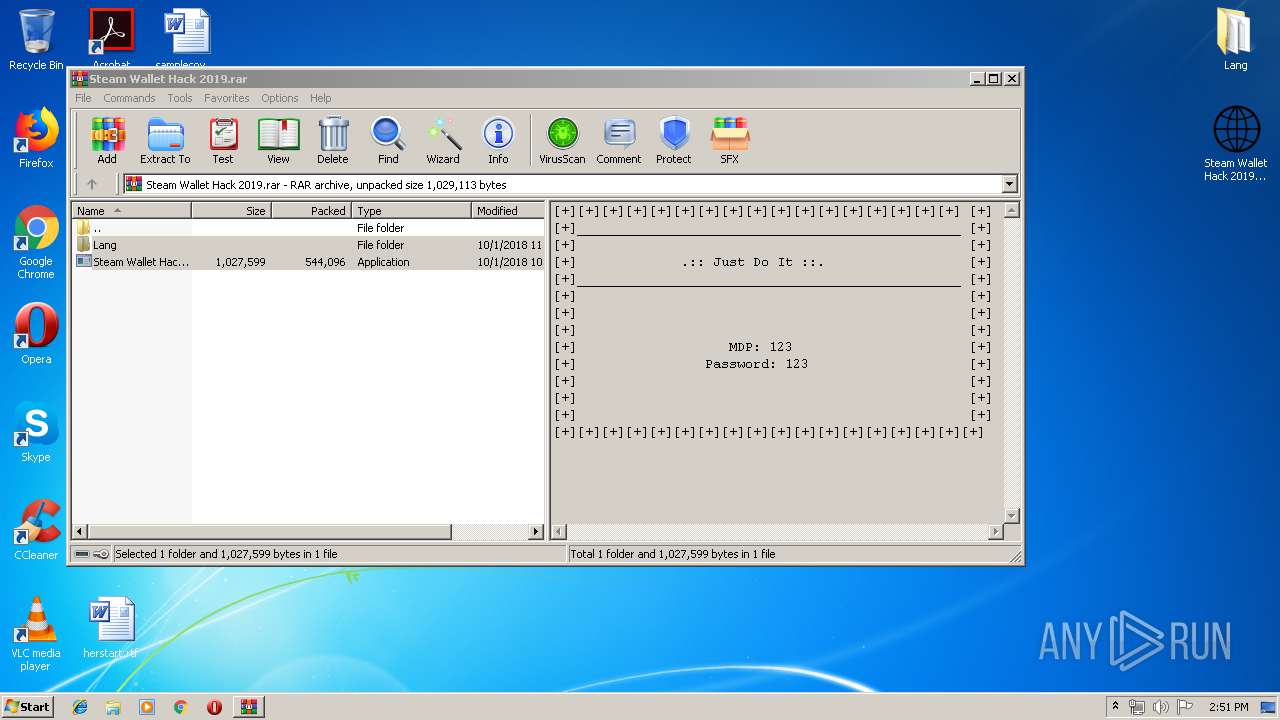The height and width of the screenshot is (720, 1280).
Task: Create an SFX archive
Action: point(730,140)
